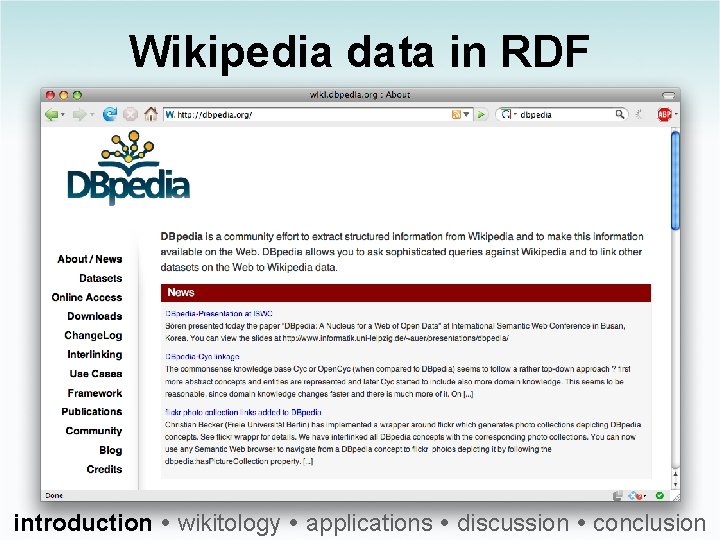Open the DBpedia-Presentation at ISWC news link
The height and width of the screenshot is (540, 720).
(219, 314)
